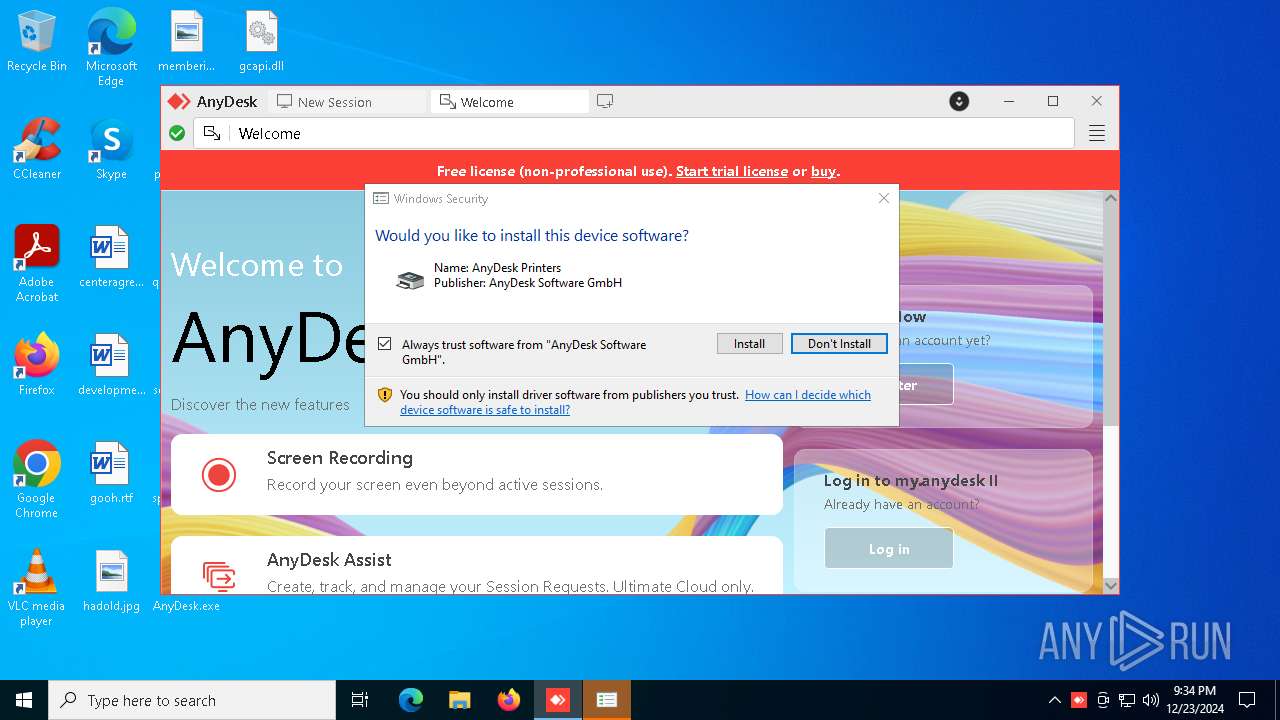Click the Screen Recording red record icon
Screen dimensions: 1280x720
click(x=219, y=474)
